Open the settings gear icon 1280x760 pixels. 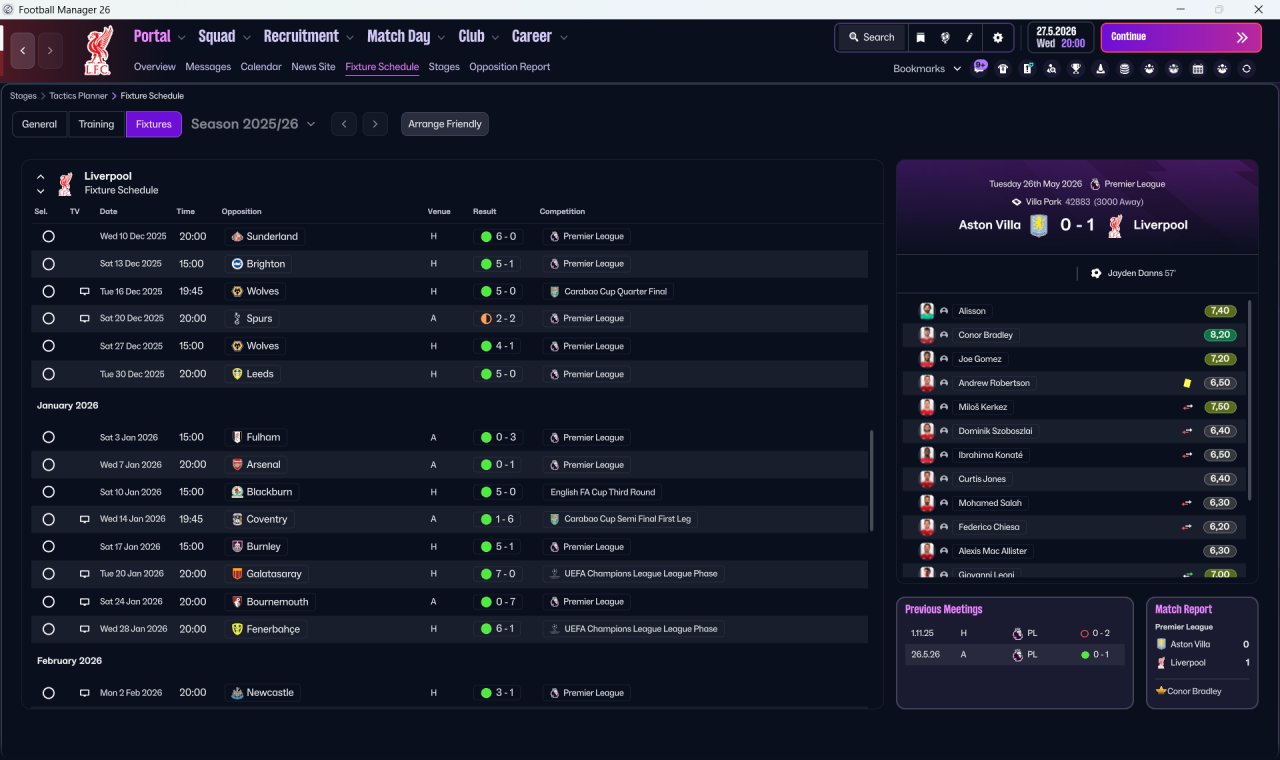(x=997, y=37)
